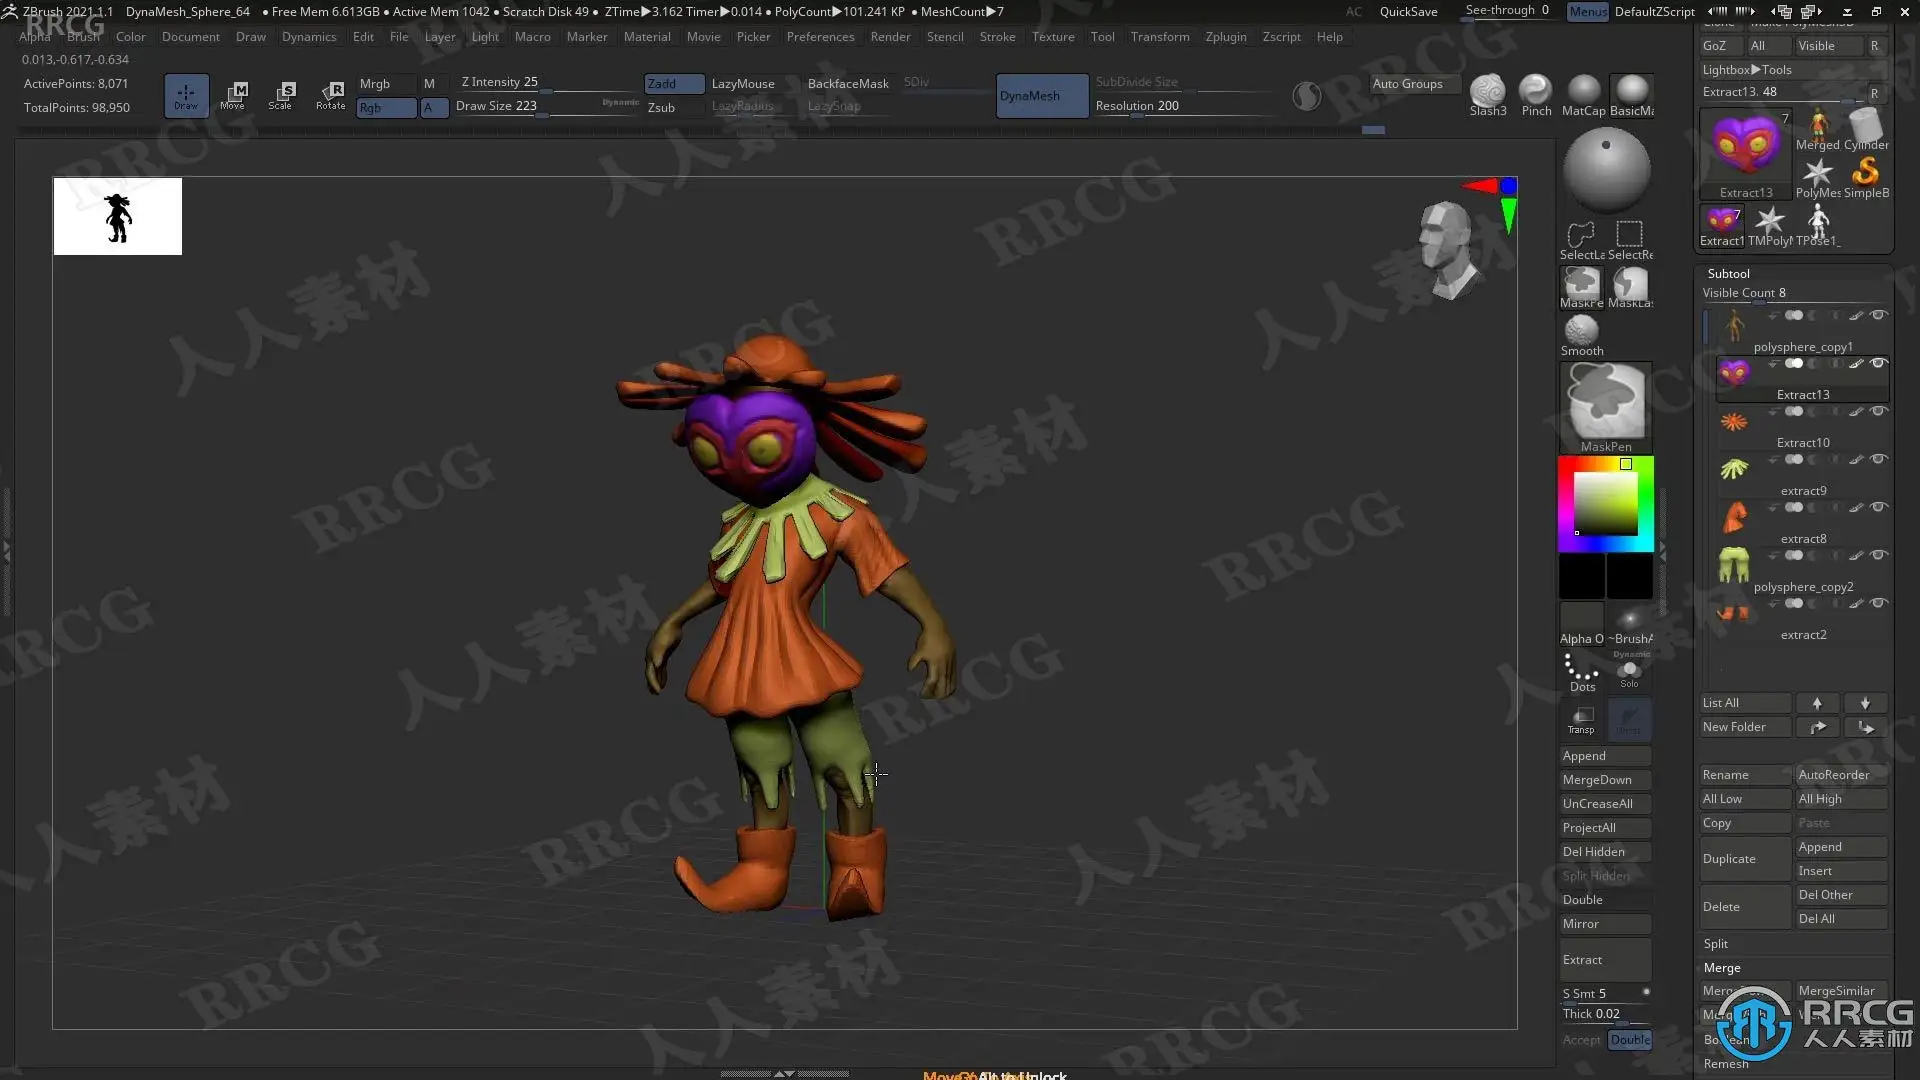Pick the Pinch brush icon
The image size is (1920, 1080).
pyautogui.click(x=1536, y=96)
